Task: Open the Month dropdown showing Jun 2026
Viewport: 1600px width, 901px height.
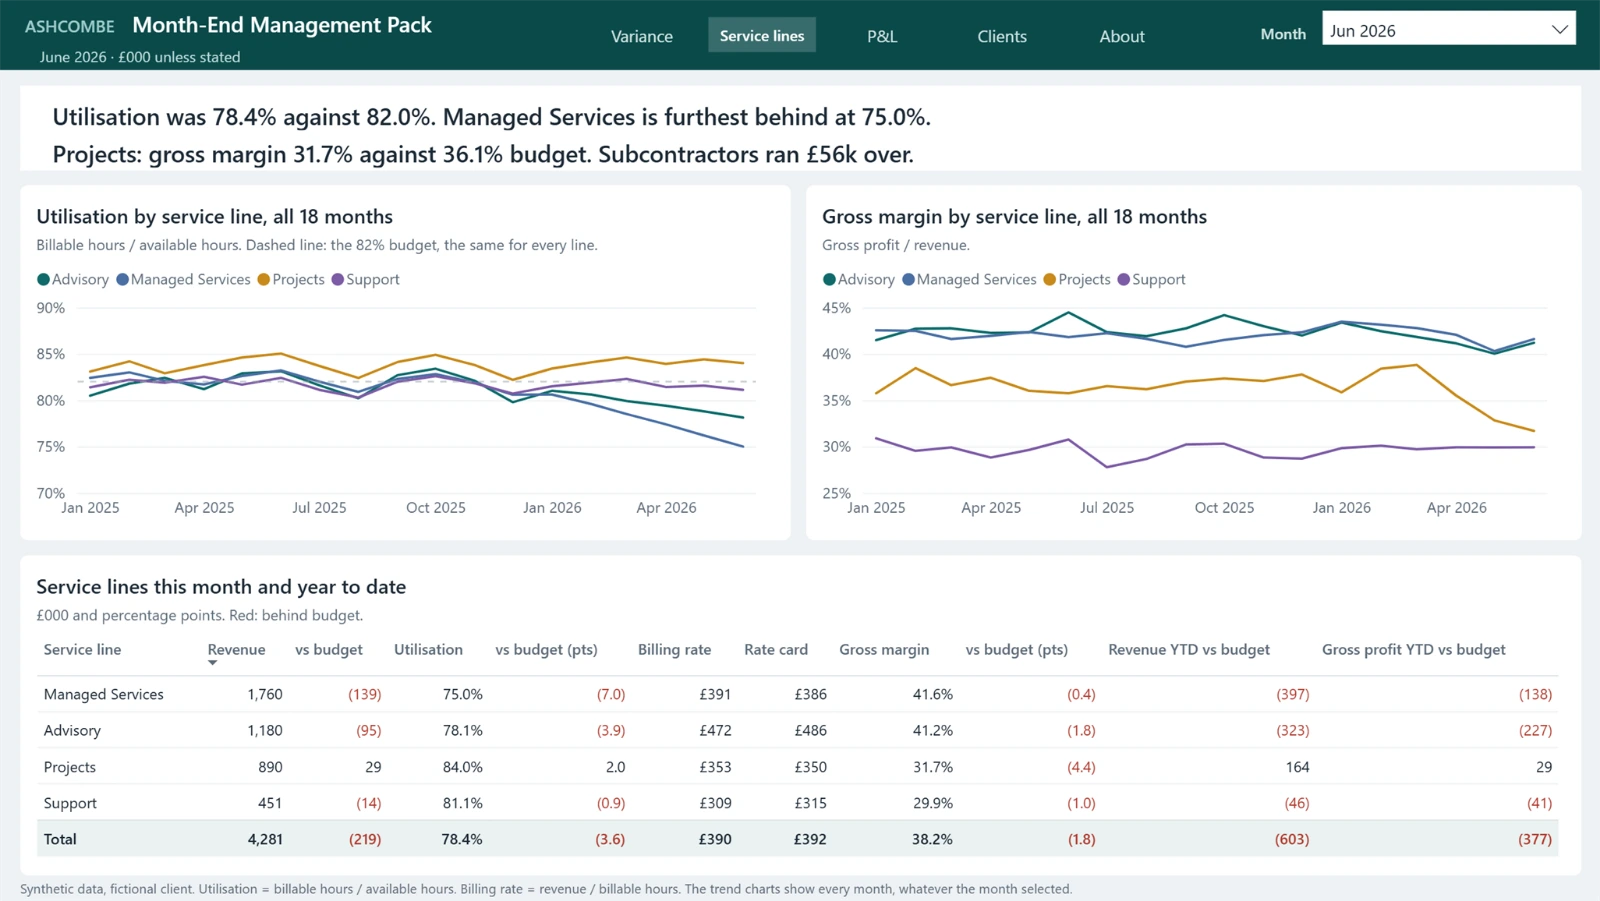Action: click(x=1448, y=30)
